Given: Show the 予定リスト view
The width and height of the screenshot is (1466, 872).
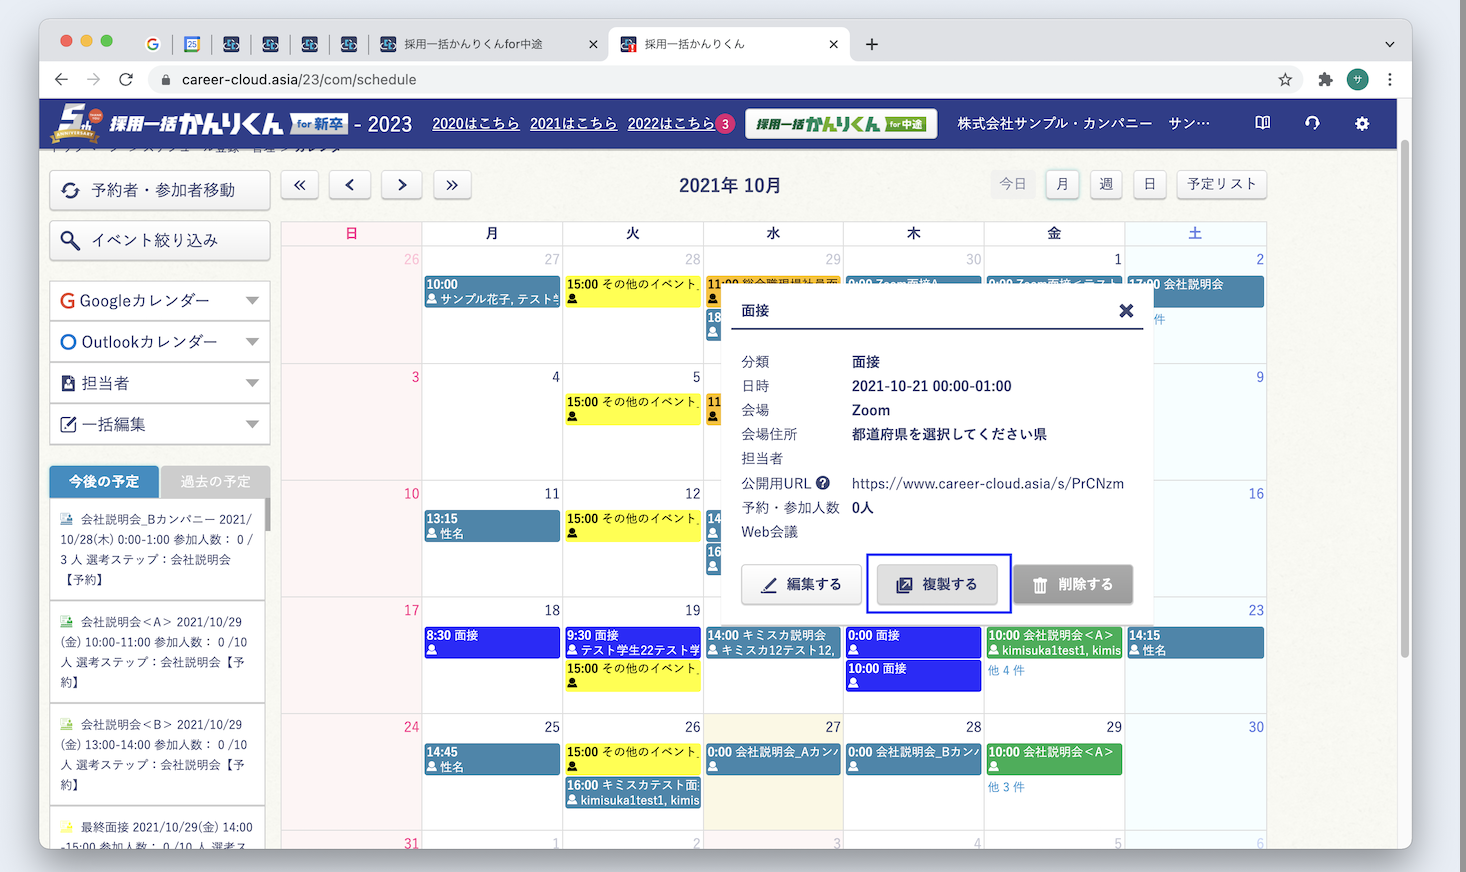Looking at the screenshot, I should [x=1221, y=184].
